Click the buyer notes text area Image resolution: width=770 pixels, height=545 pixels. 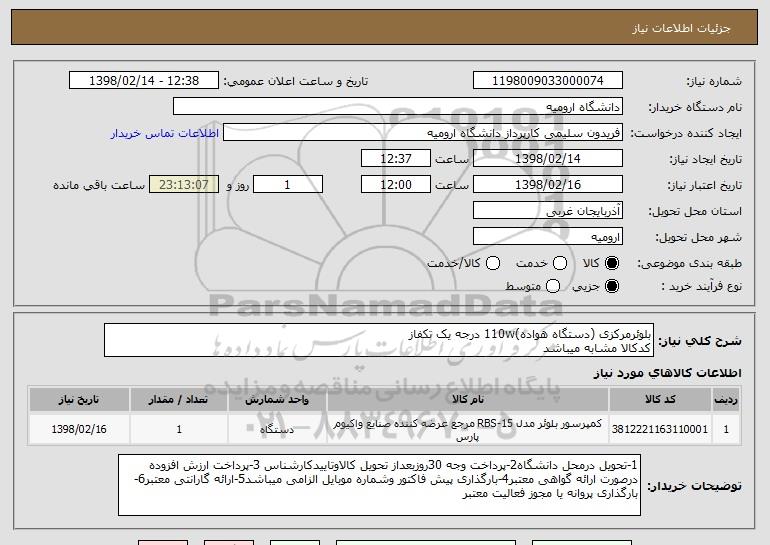pos(379,485)
